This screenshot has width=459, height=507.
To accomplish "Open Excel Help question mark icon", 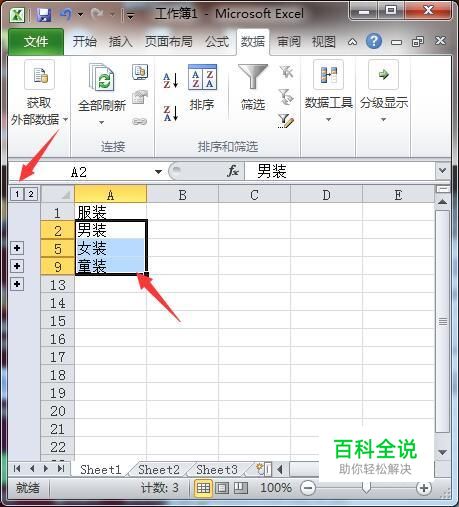I will tap(374, 41).
